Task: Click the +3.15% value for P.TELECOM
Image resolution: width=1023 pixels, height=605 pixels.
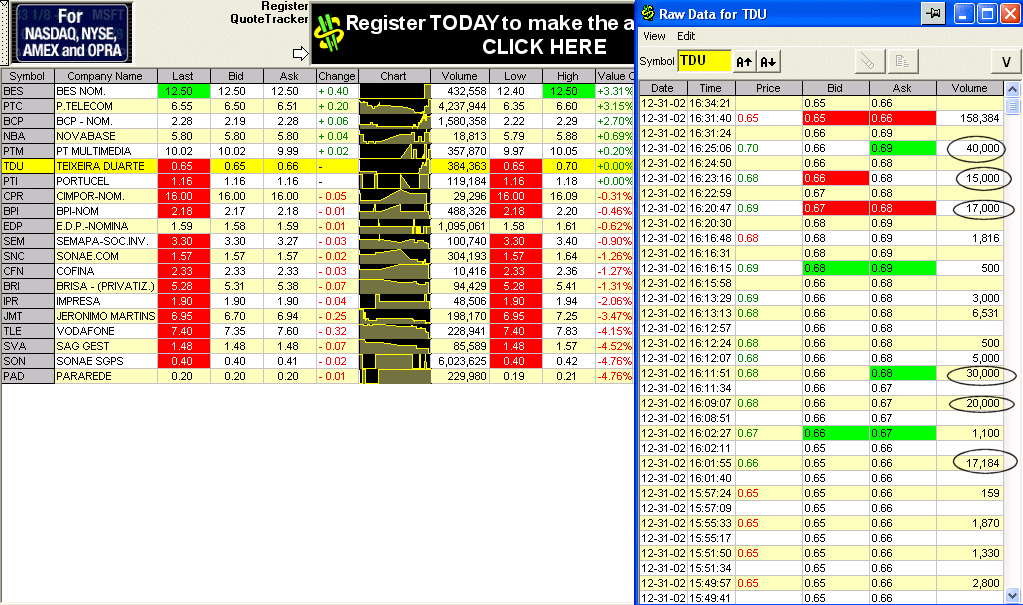Action: (x=615, y=106)
